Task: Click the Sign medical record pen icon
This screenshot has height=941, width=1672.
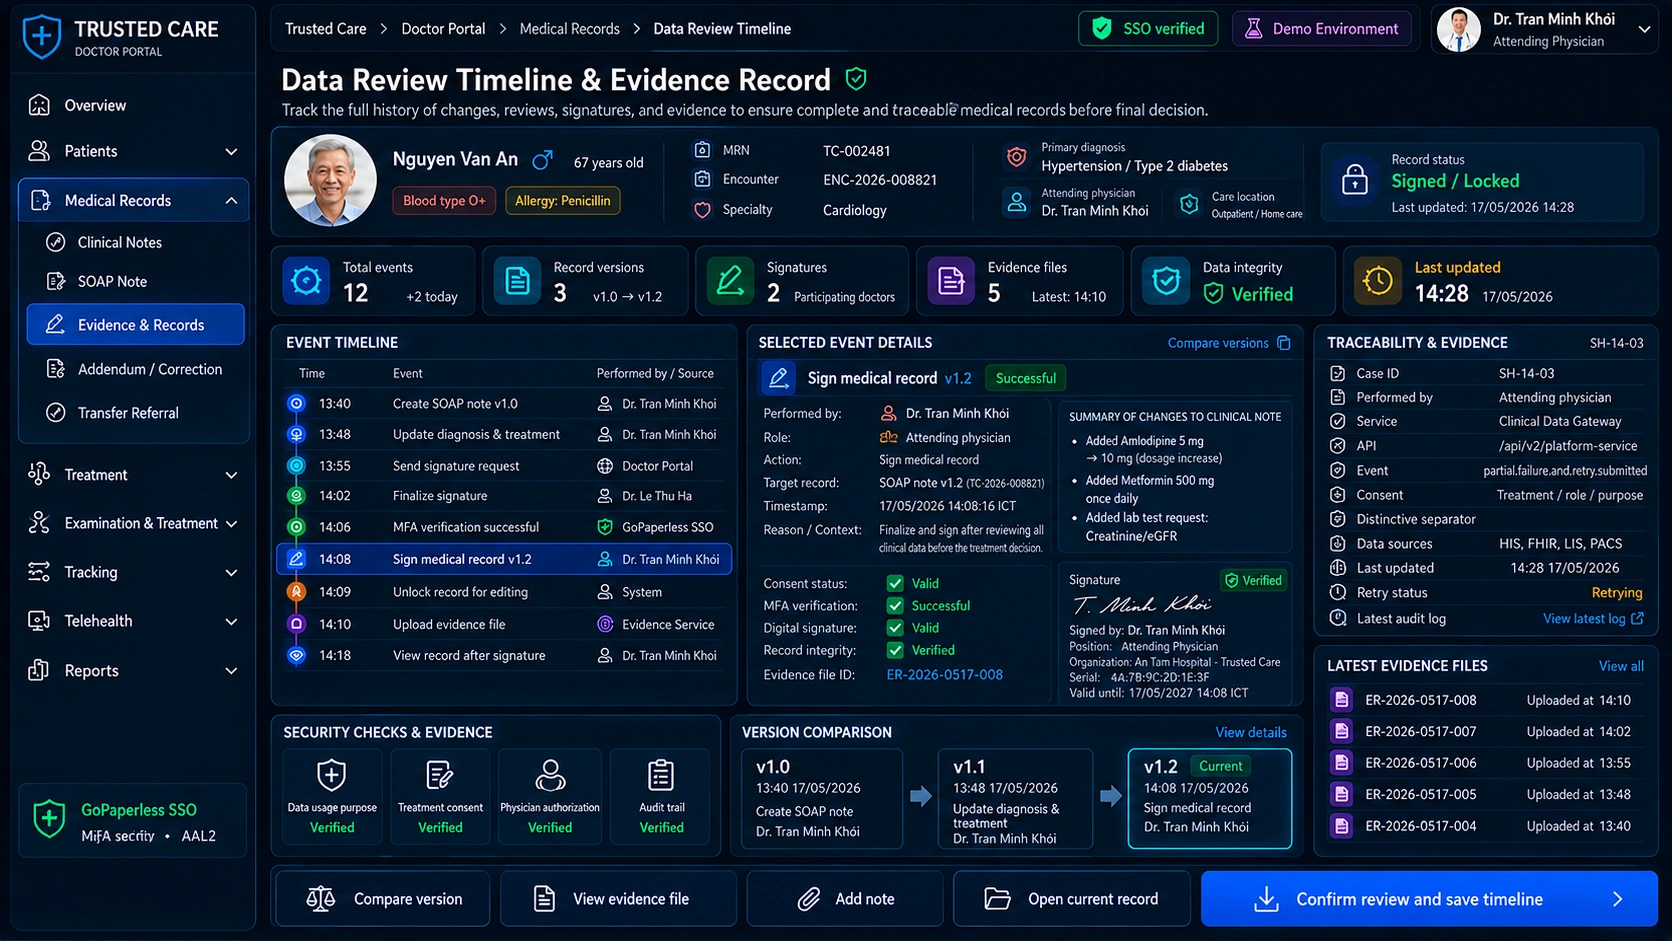Action: (779, 378)
